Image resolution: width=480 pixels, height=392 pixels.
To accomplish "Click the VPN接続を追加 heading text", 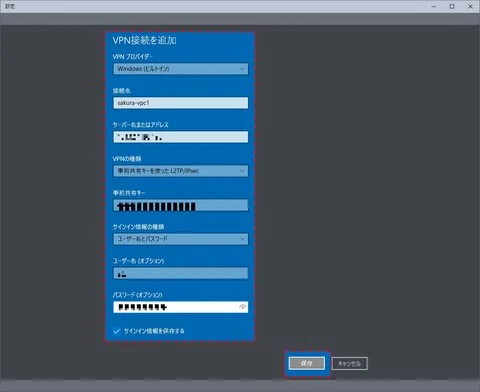I will click(144, 40).
